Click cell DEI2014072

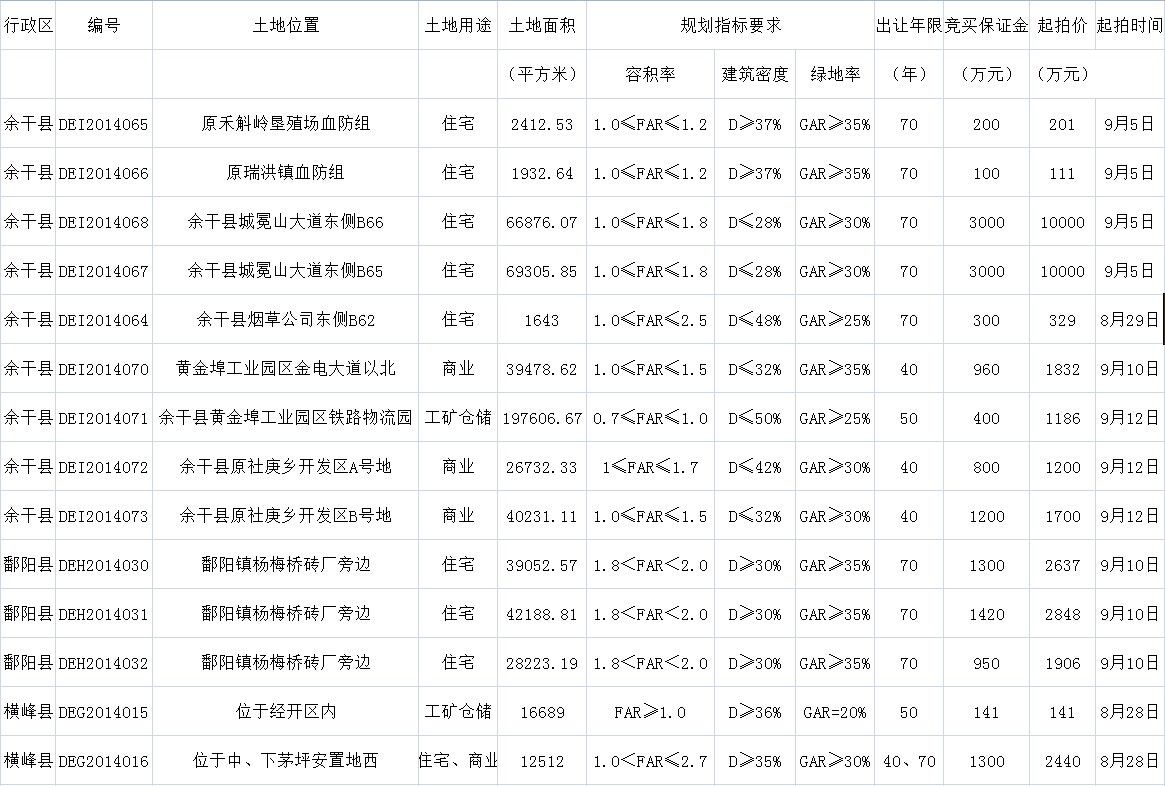104,467
